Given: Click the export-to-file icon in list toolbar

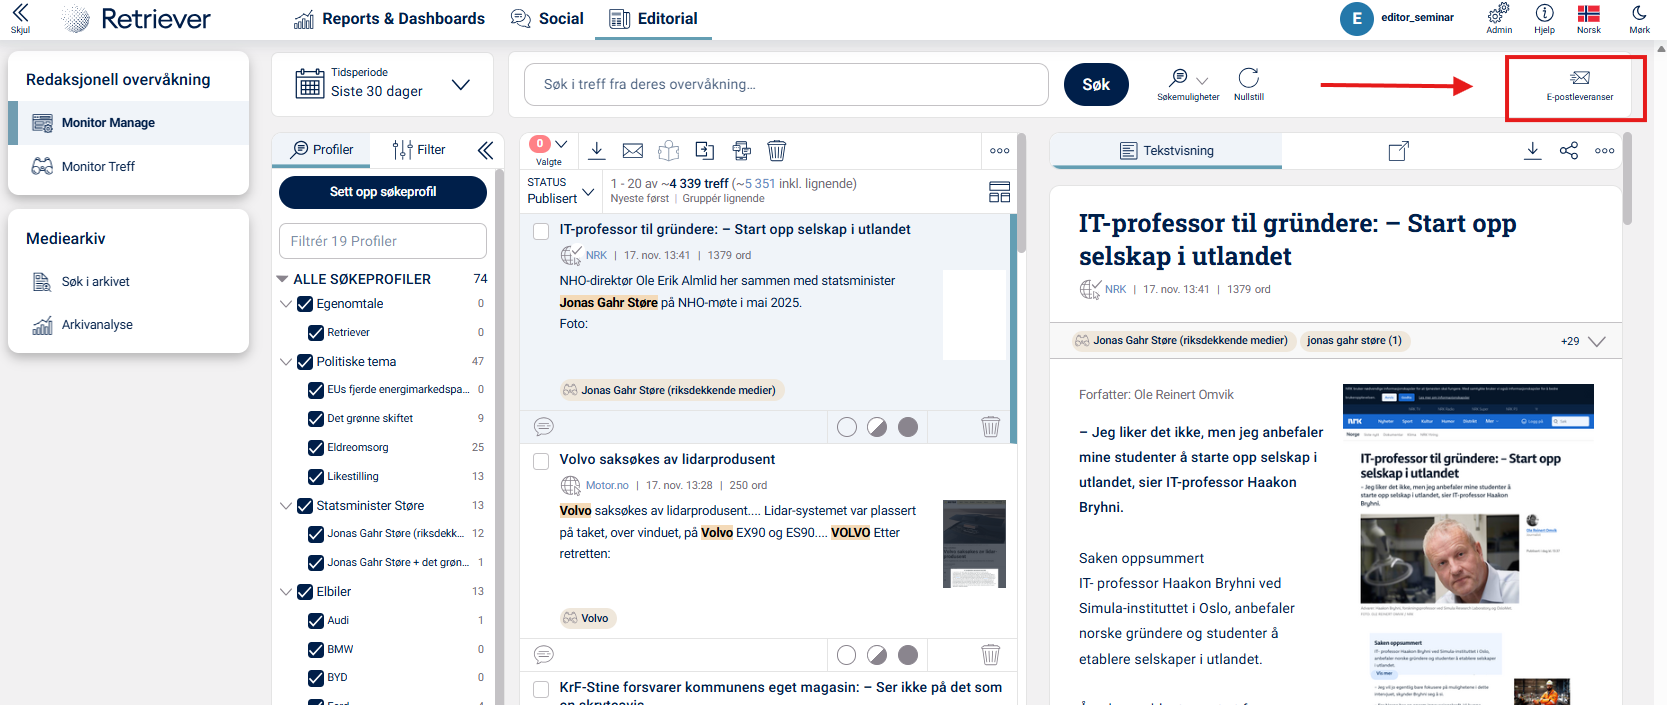Looking at the screenshot, I should [x=705, y=150].
